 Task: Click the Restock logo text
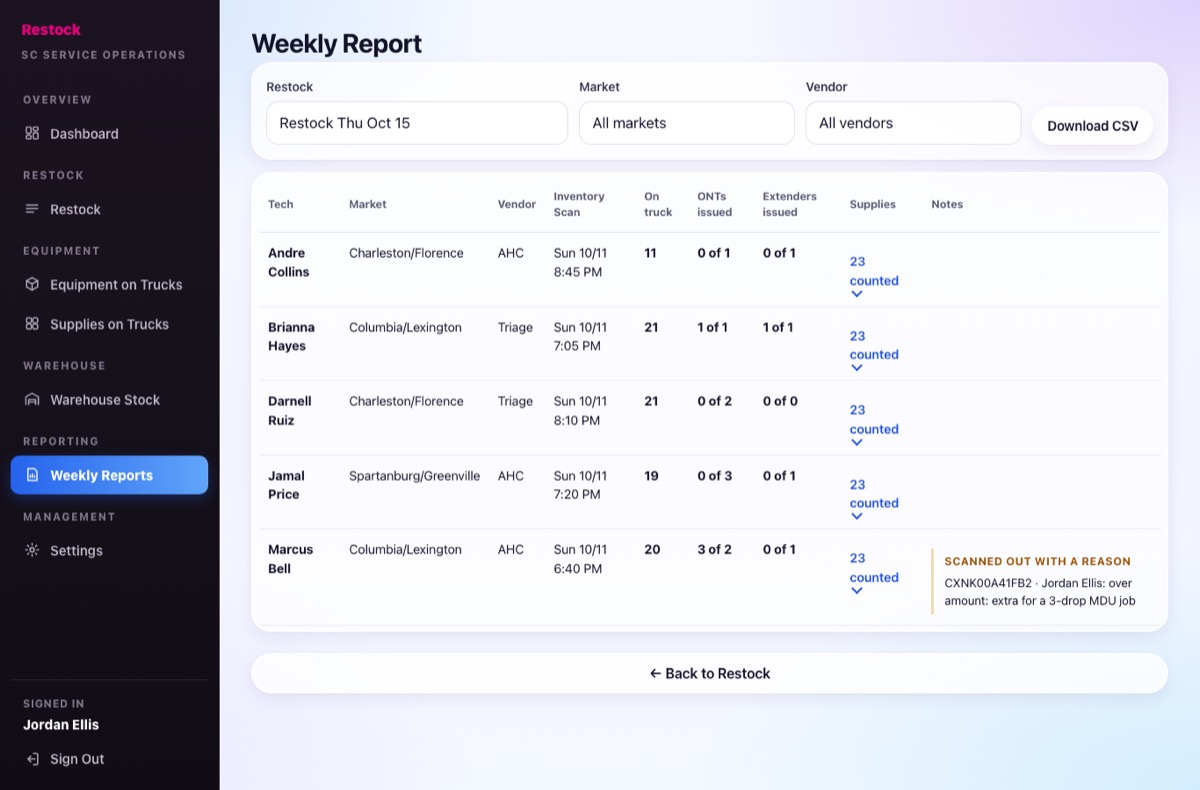point(51,30)
